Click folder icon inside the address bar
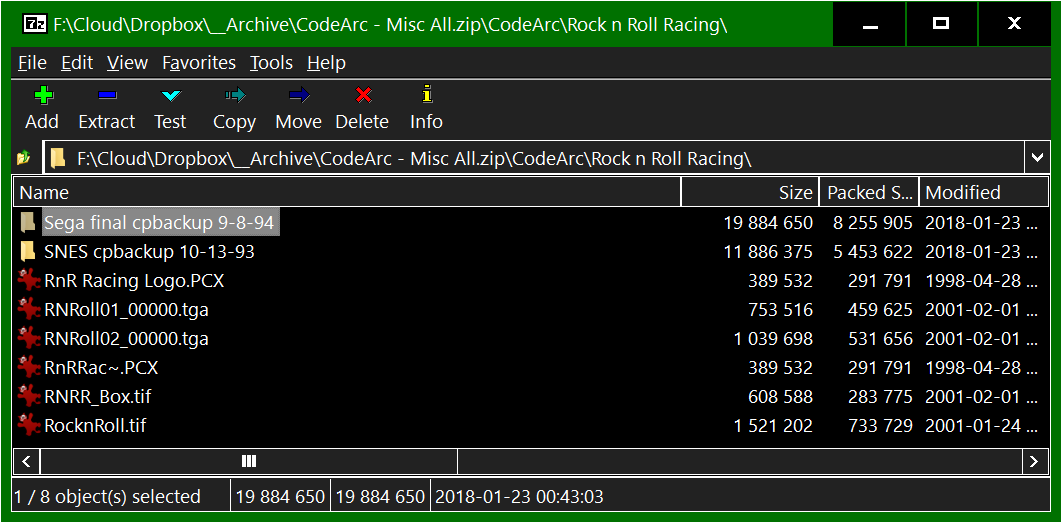The image size is (1062, 523). pos(59,159)
